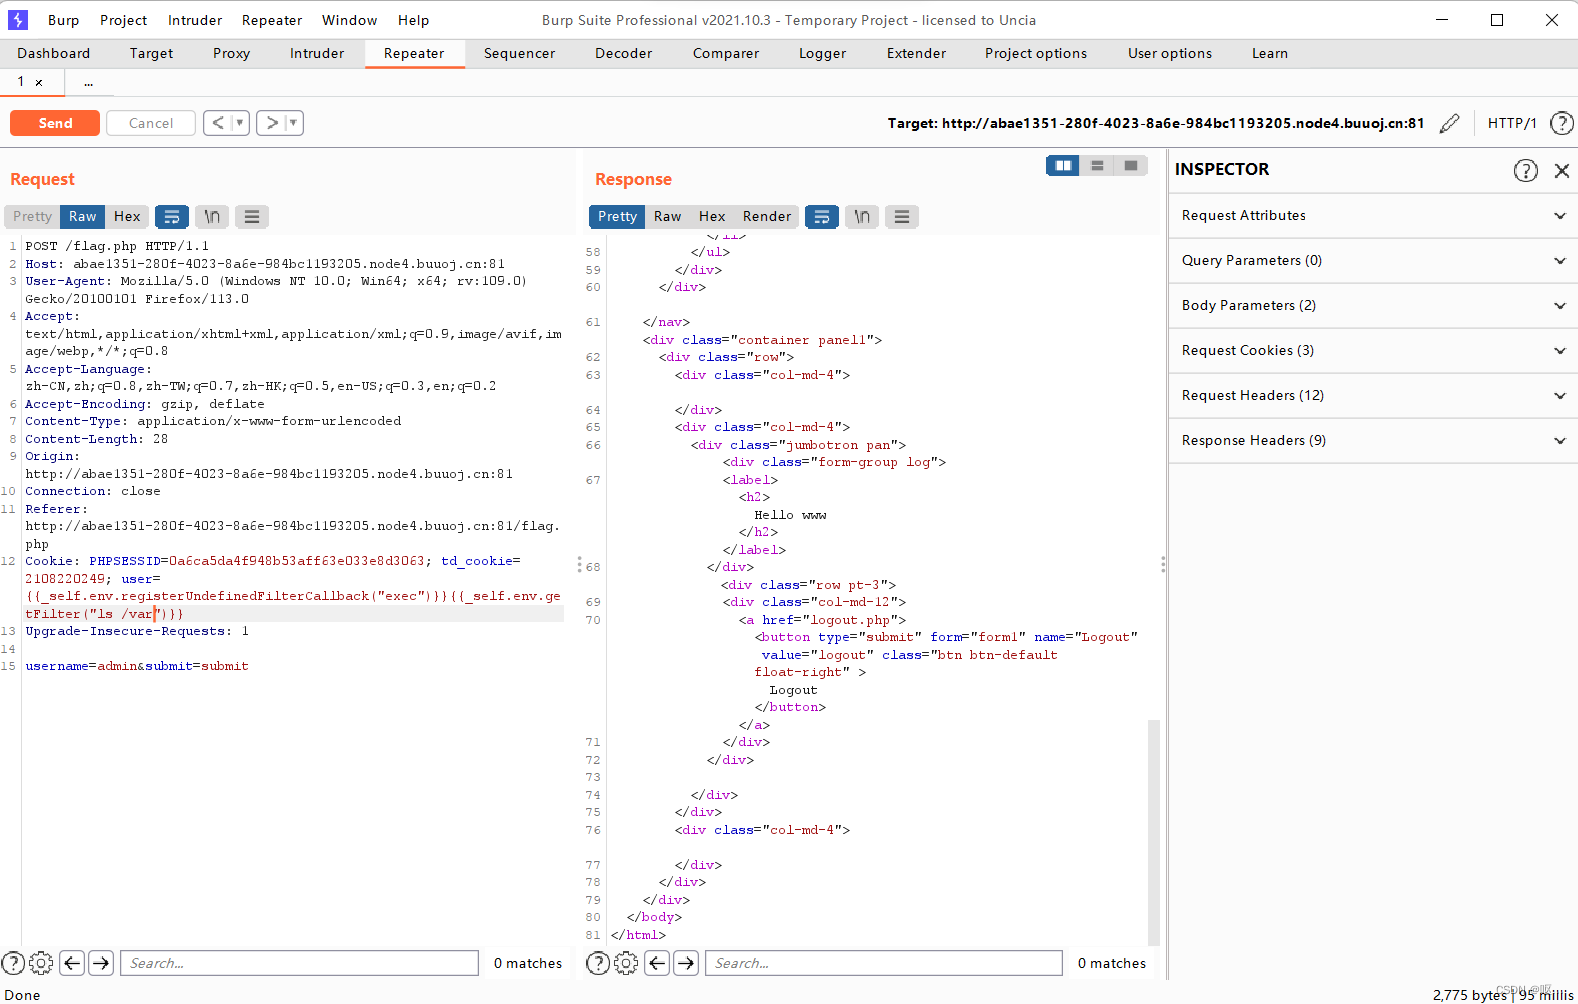
Task: Switch response view to Hex
Action: (x=712, y=216)
